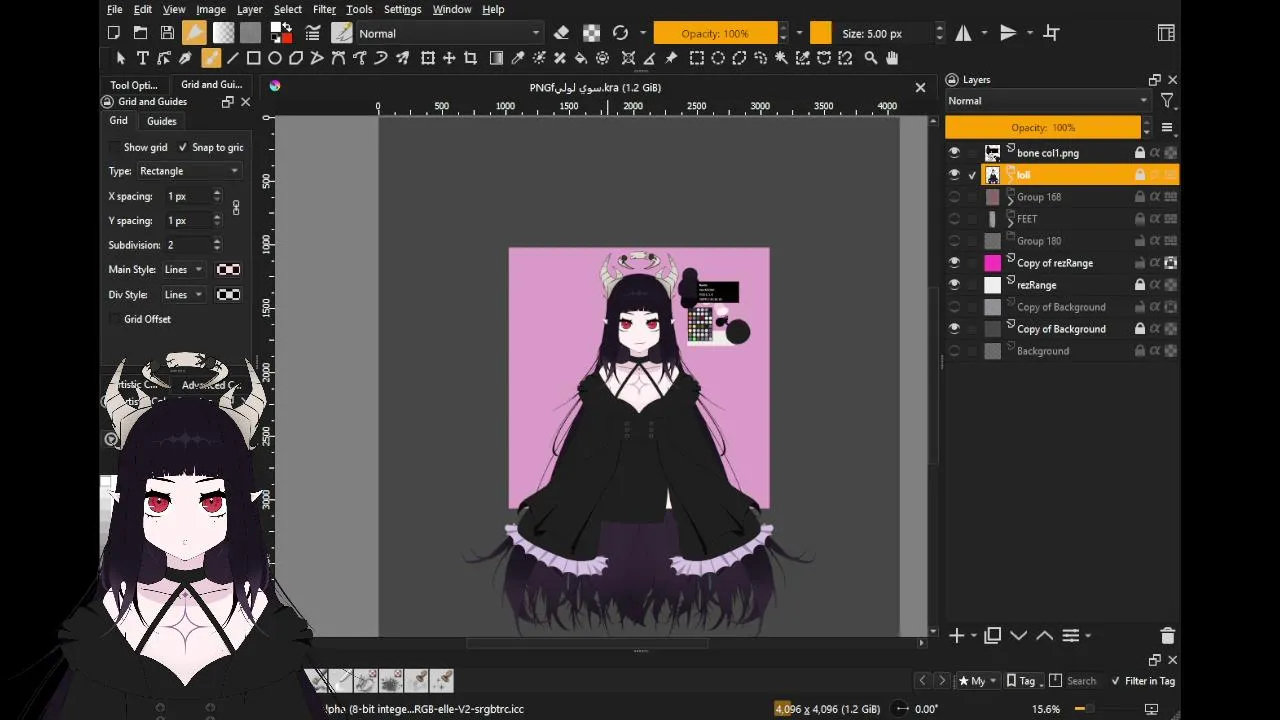The image size is (1280, 720).
Task: Enable the Grid Offset checkbox
Action: (x=116, y=319)
